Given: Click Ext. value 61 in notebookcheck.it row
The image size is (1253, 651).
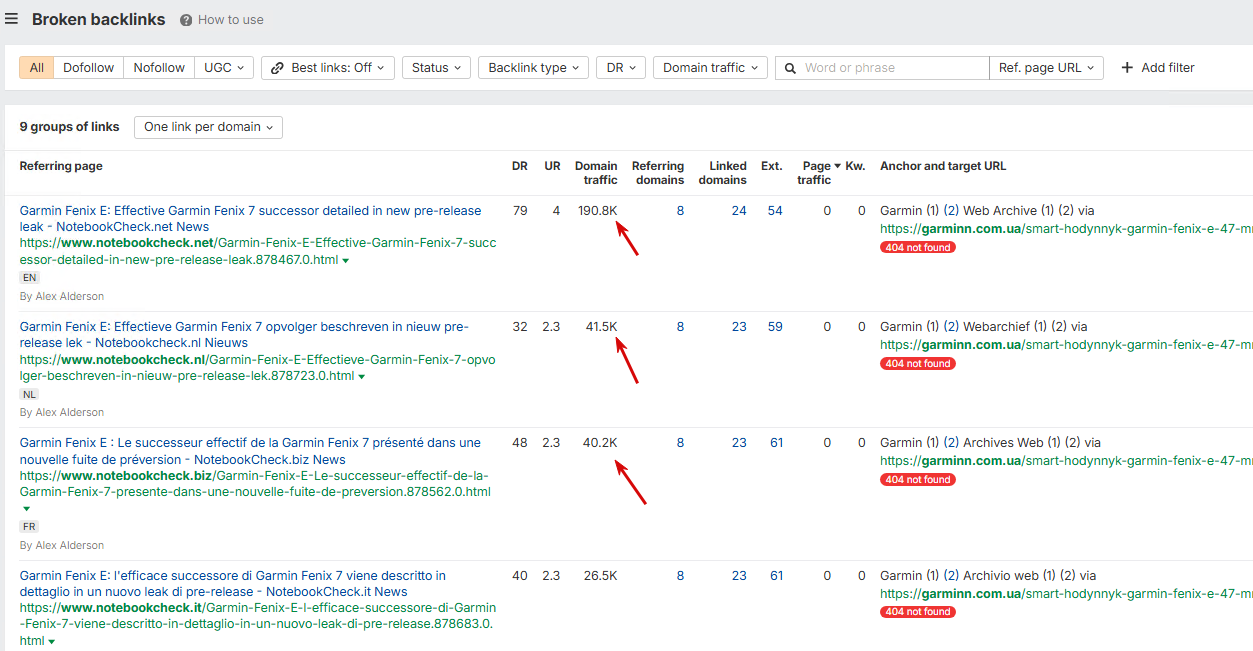Looking at the screenshot, I should [775, 576].
